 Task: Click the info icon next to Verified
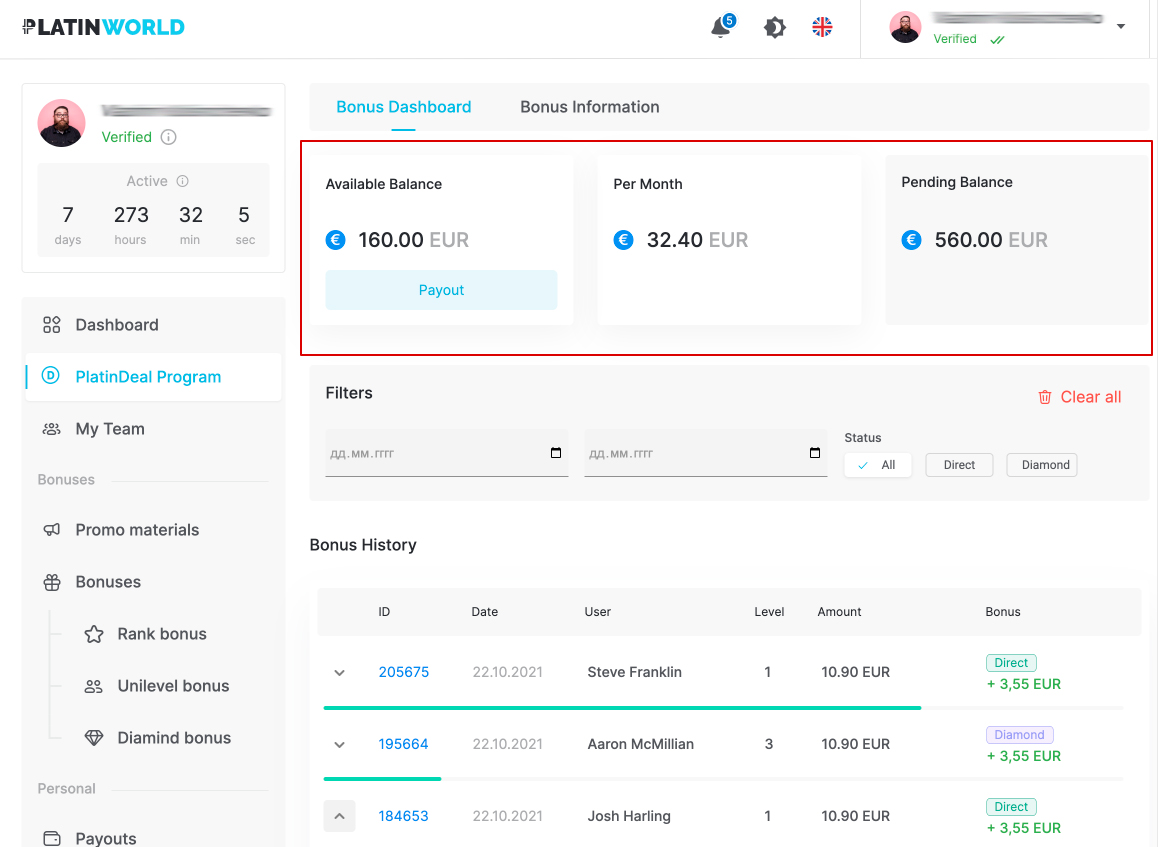[169, 137]
